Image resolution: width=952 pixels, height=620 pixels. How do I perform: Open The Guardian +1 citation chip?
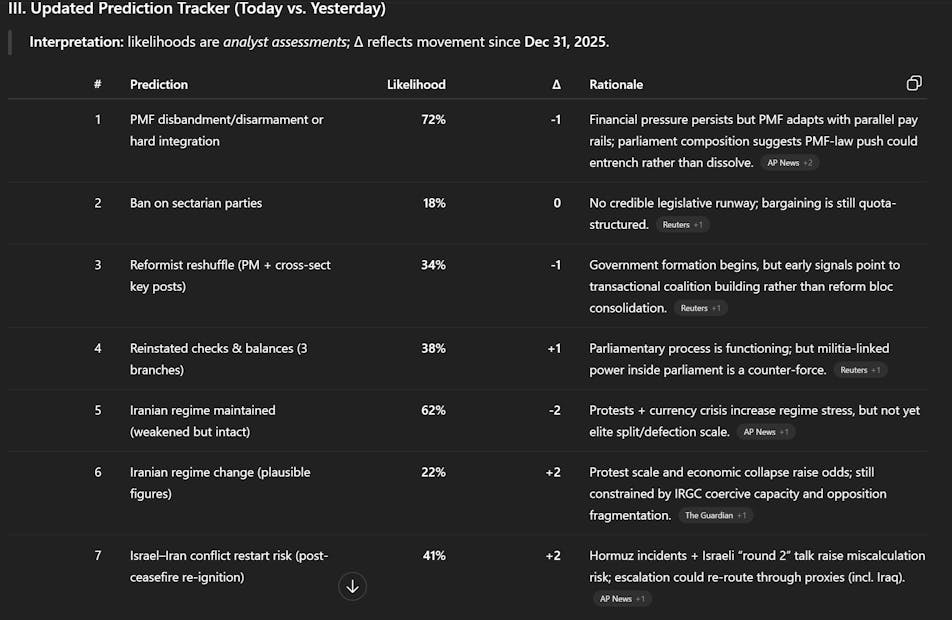715,516
